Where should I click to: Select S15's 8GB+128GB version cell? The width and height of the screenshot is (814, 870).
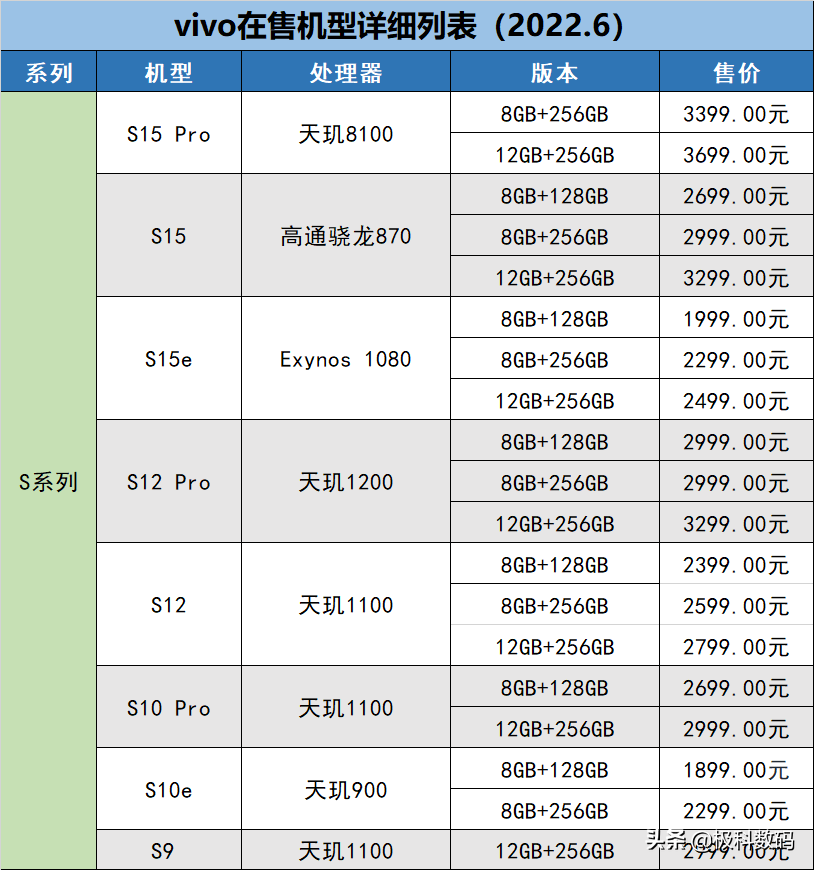555,195
